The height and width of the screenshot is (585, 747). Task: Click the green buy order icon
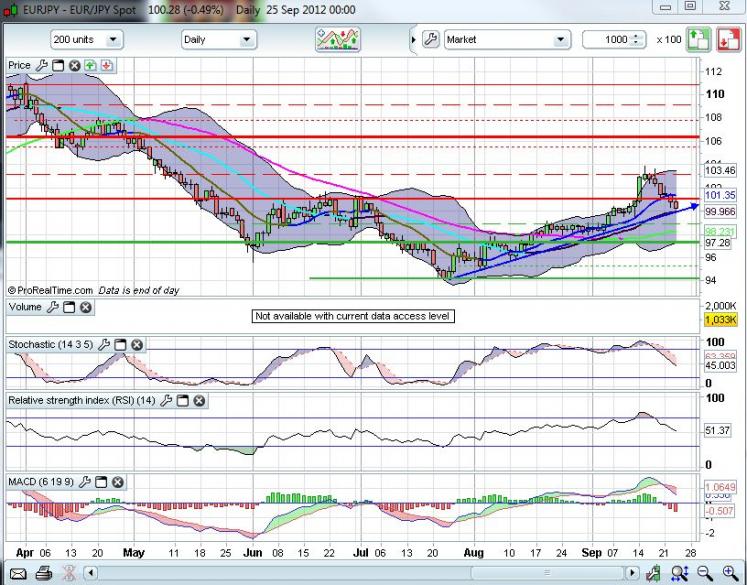tap(698, 40)
